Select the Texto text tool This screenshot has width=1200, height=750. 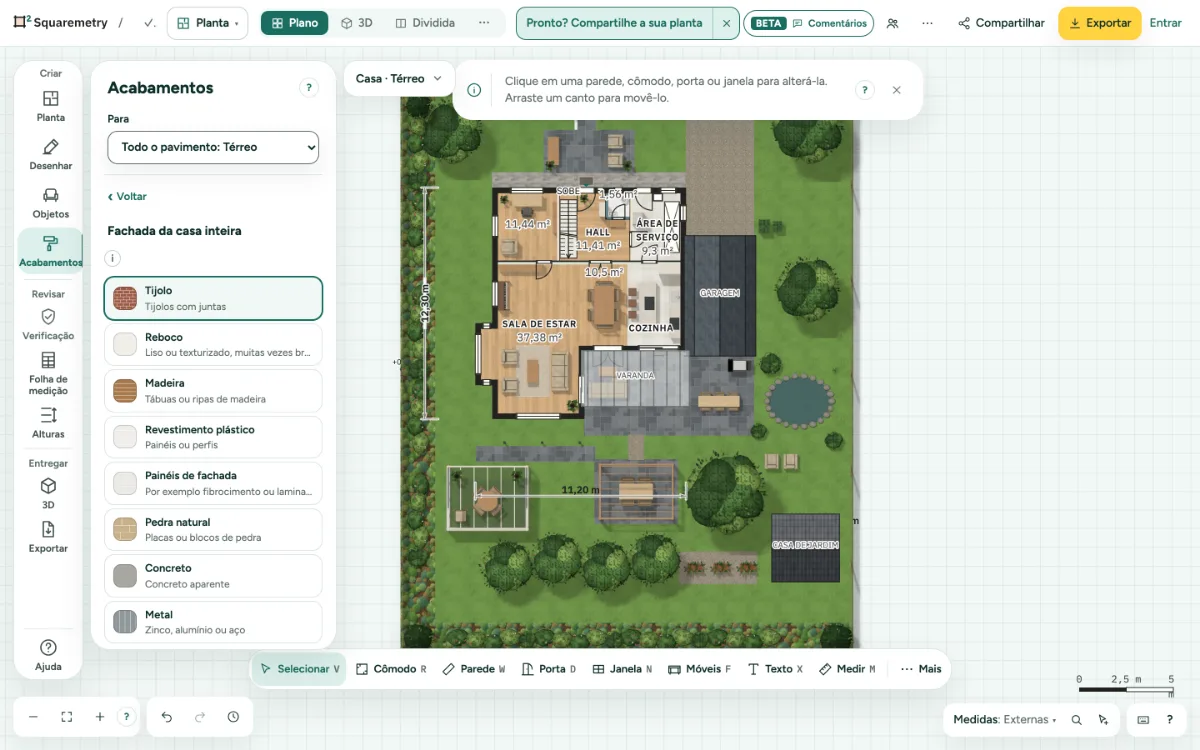tap(775, 669)
